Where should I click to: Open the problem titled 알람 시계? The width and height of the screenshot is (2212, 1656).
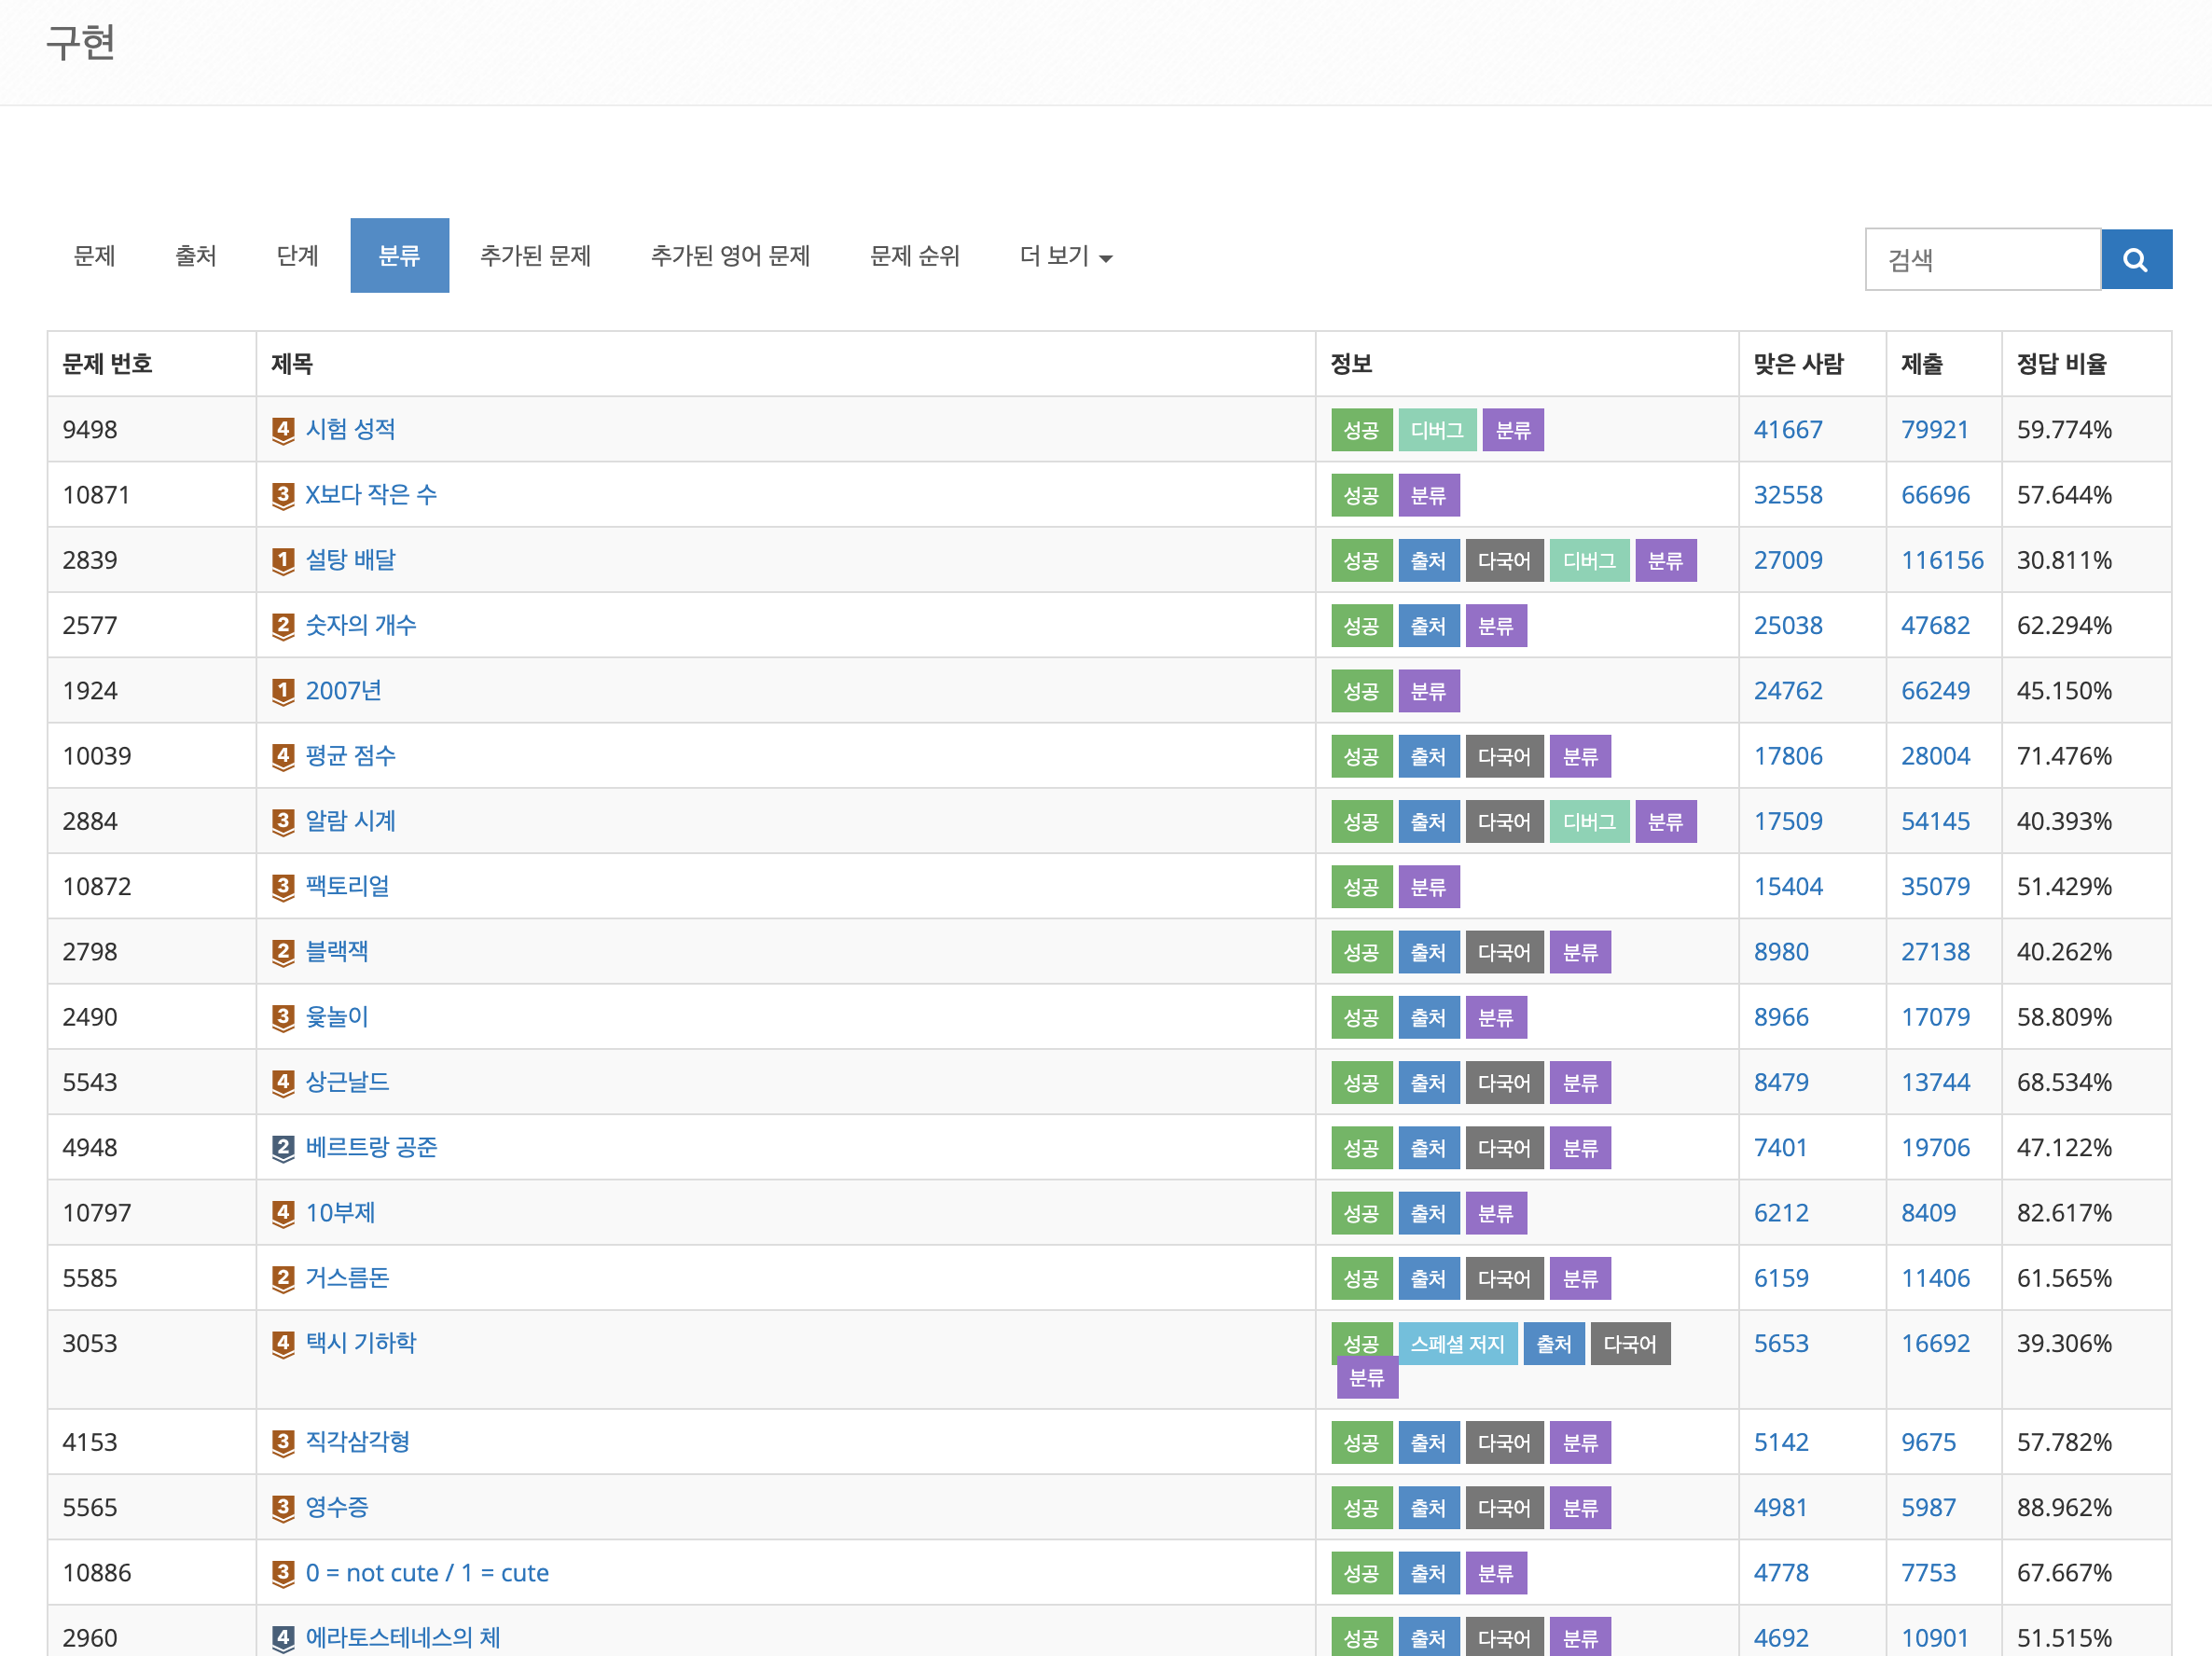tap(350, 821)
